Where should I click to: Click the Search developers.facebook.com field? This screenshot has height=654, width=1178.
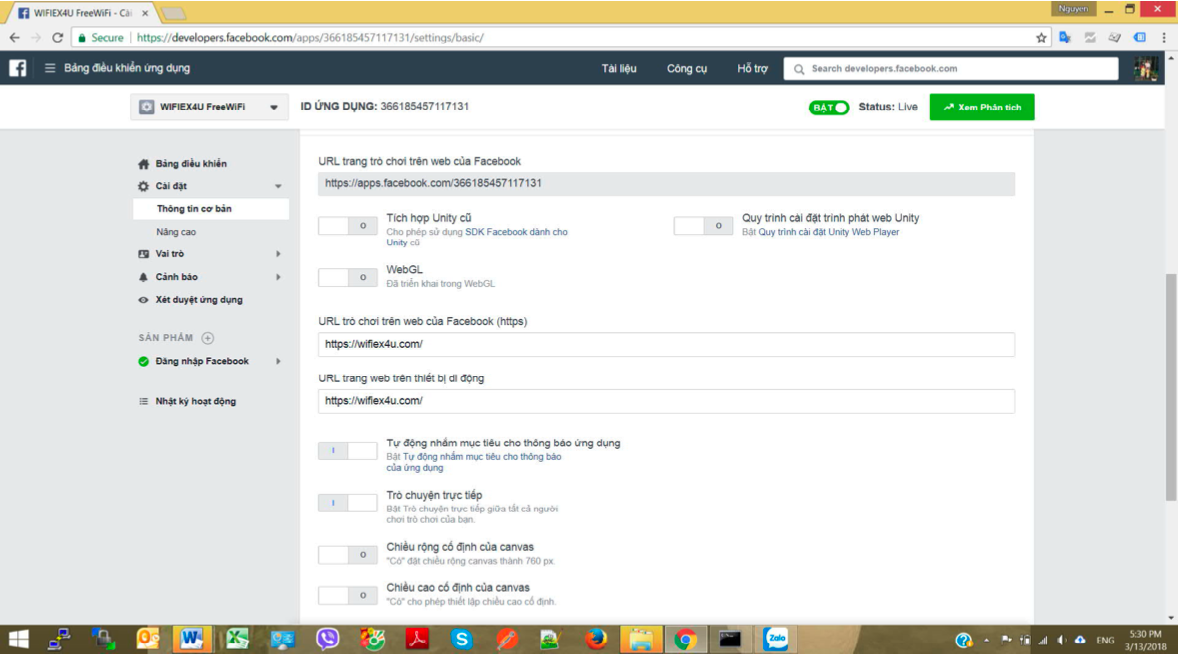click(x=951, y=68)
